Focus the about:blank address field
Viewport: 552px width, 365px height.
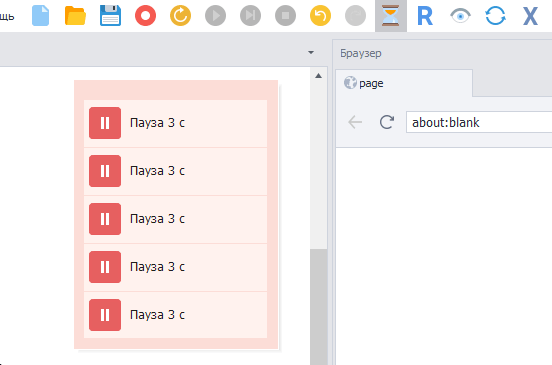[x=479, y=122]
